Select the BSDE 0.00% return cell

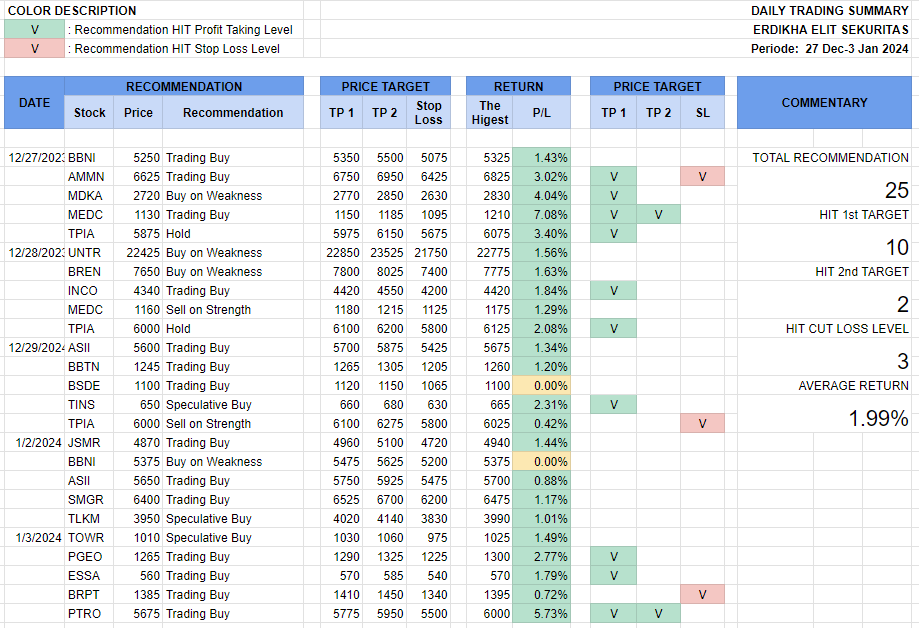click(x=541, y=386)
